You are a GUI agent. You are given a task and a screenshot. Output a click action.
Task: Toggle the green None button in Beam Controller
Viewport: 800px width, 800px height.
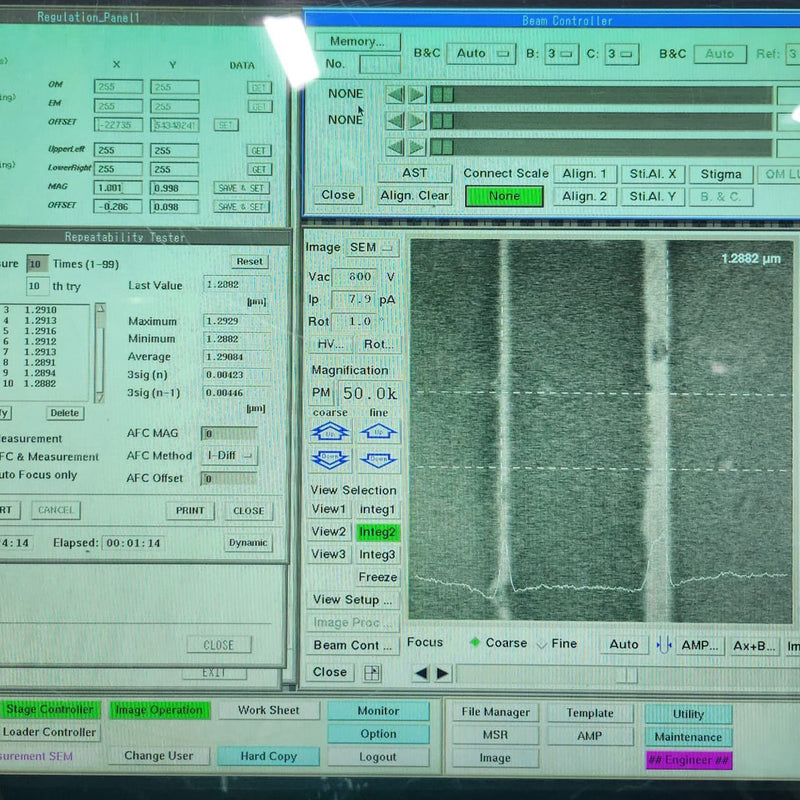[x=502, y=196]
